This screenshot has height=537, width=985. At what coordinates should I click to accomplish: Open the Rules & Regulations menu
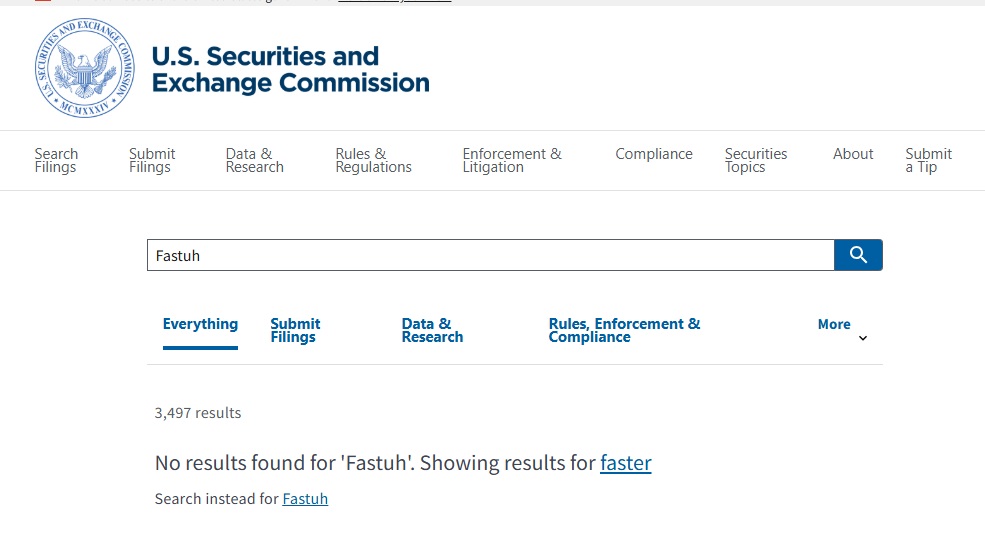pos(373,161)
